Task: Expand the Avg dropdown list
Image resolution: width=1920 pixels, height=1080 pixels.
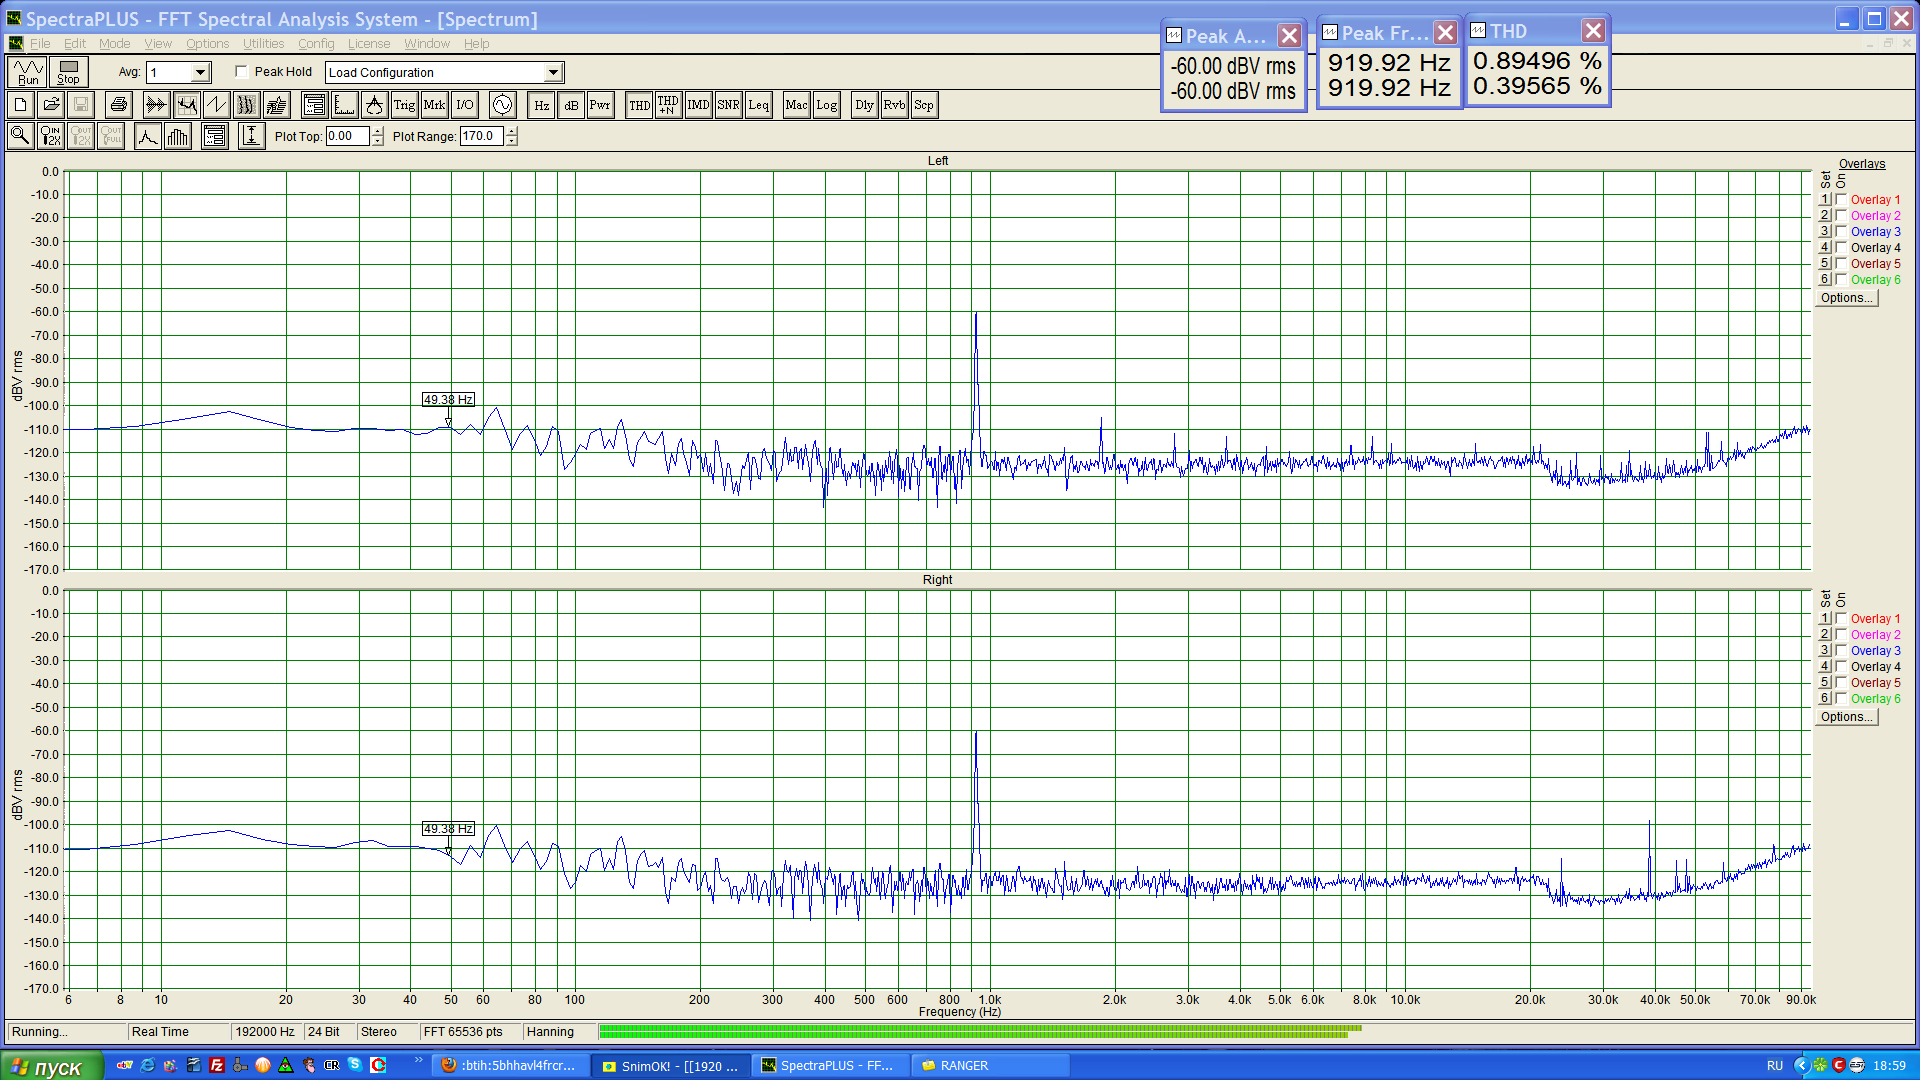Action: click(x=200, y=72)
